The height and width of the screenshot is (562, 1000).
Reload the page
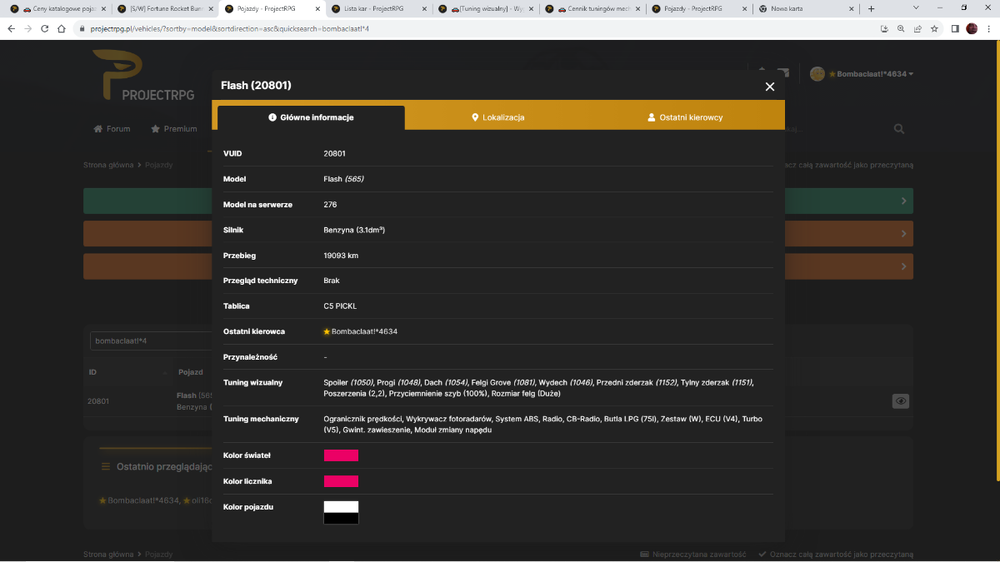[45, 29]
